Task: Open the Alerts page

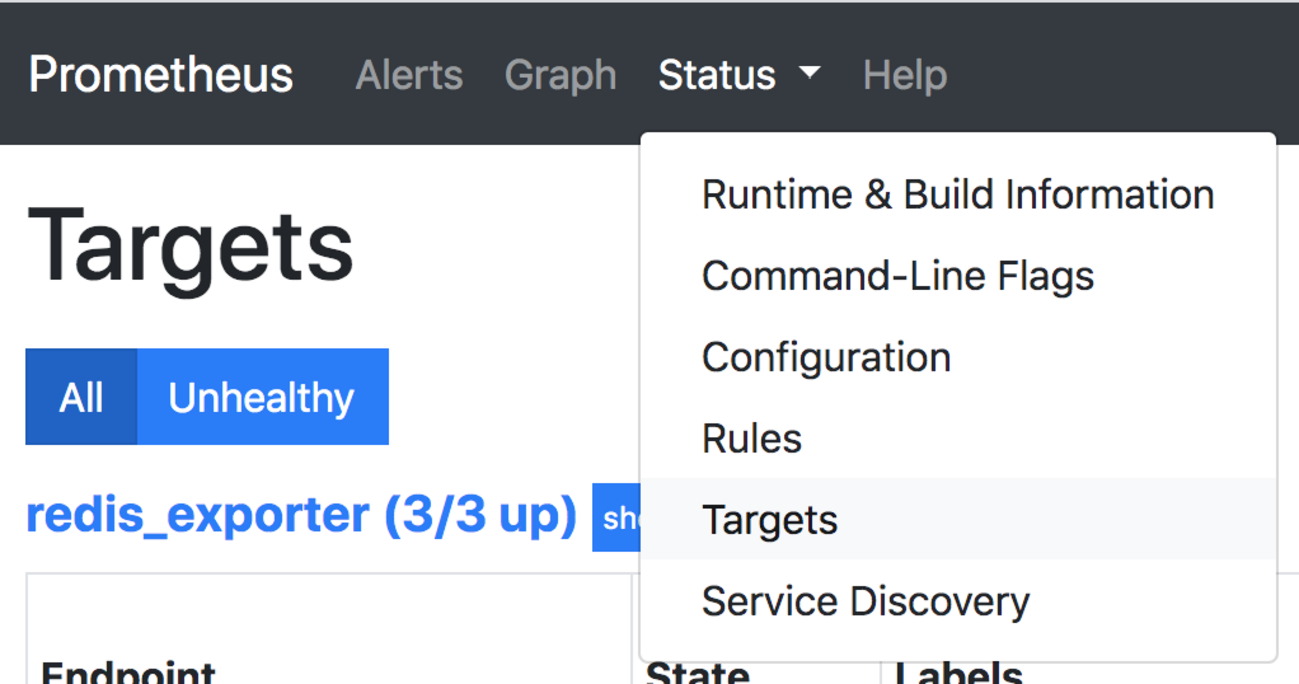Action: (x=409, y=75)
